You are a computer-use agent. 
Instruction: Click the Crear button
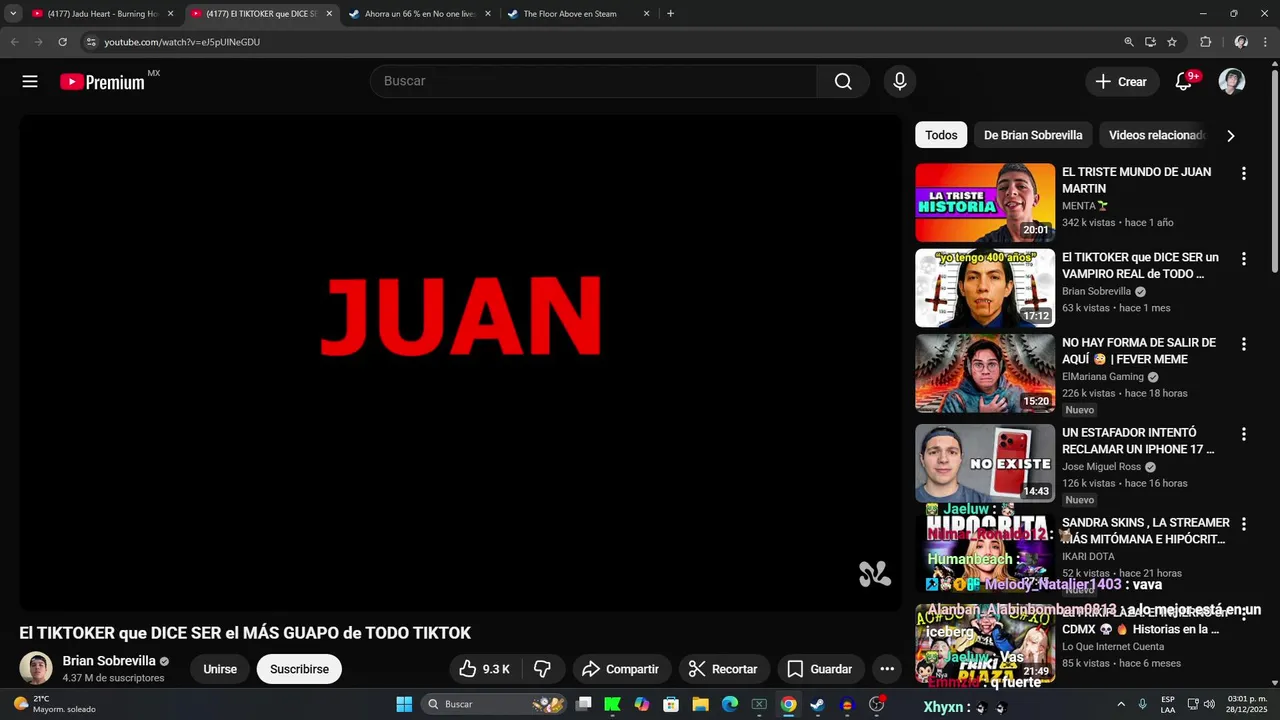pyautogui.click(x=1122, y=82)
